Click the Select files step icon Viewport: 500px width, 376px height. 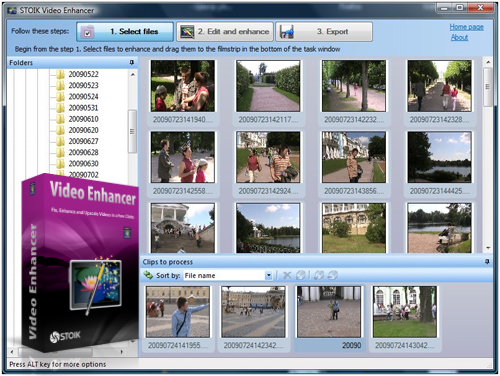pyautogui.click(x=88, y=32)
